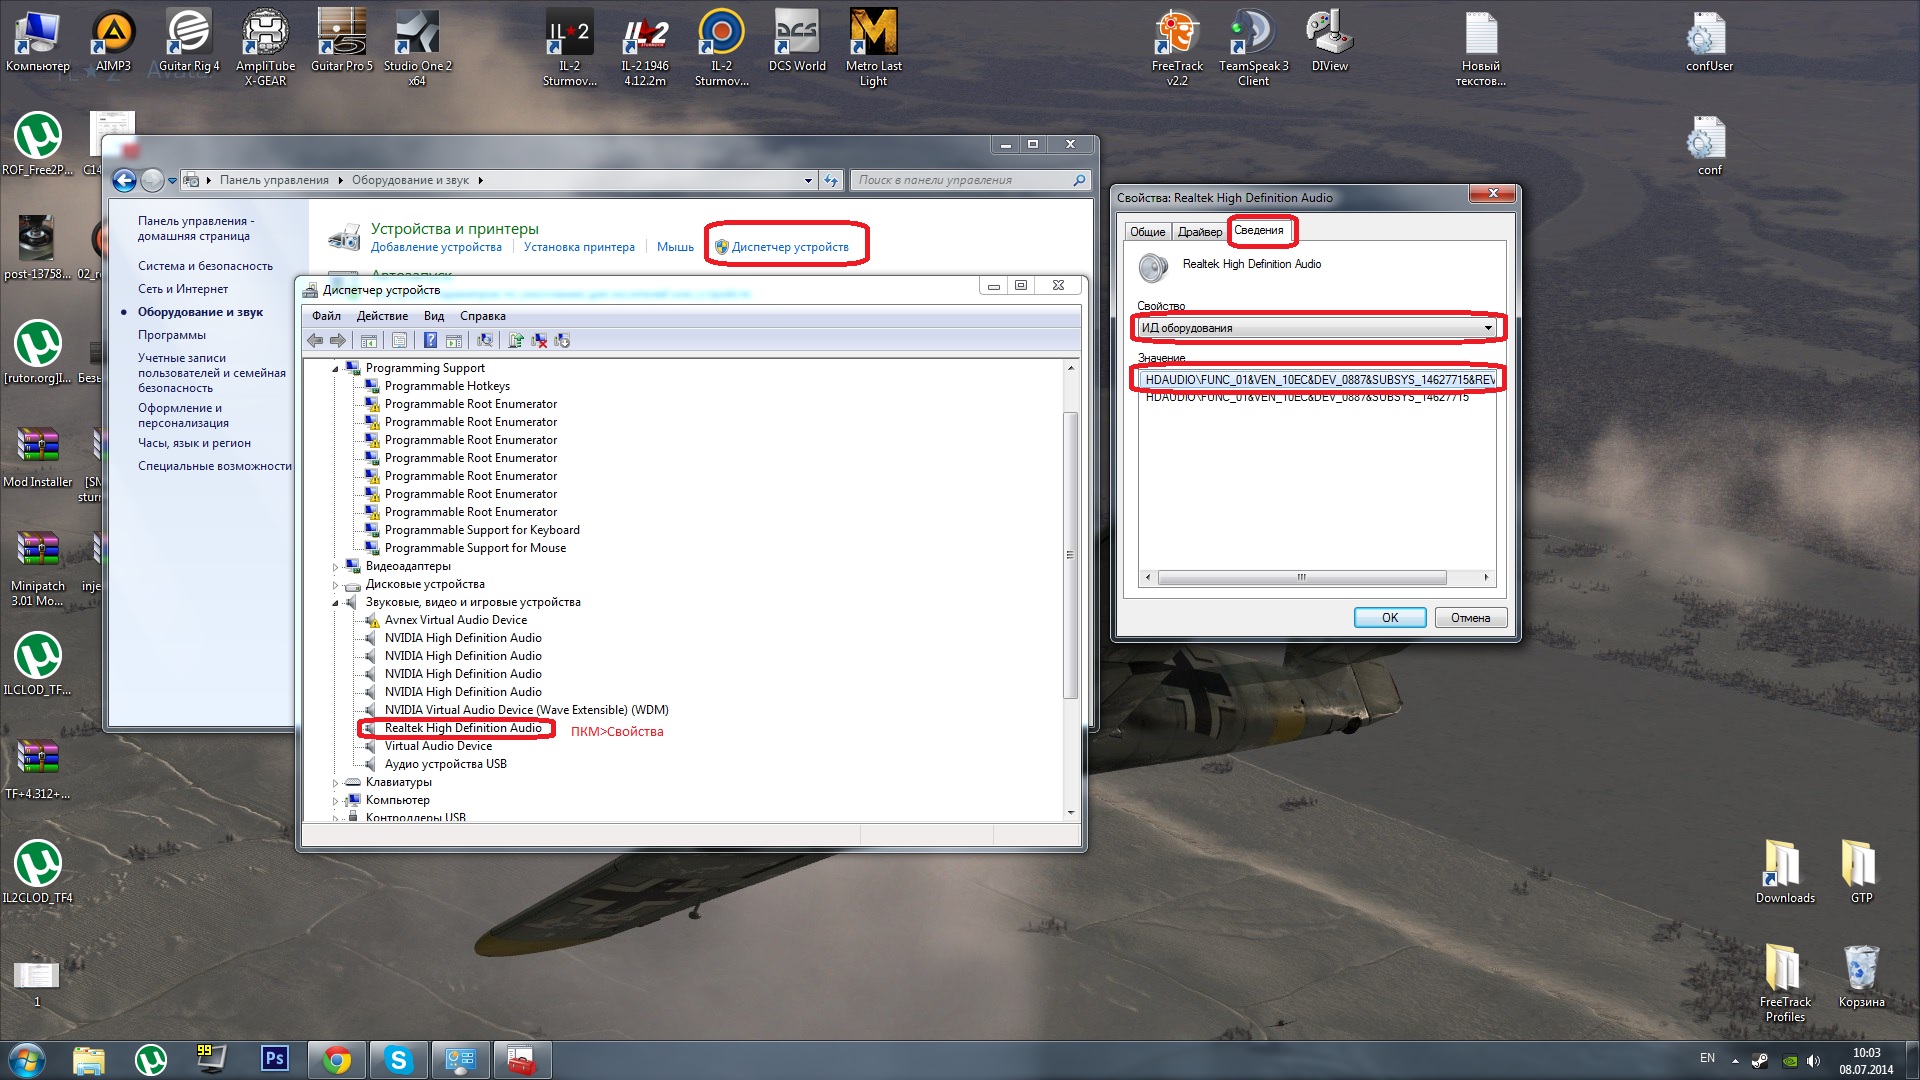Open the address bar history dropdown arrow

tap(808, 181)
